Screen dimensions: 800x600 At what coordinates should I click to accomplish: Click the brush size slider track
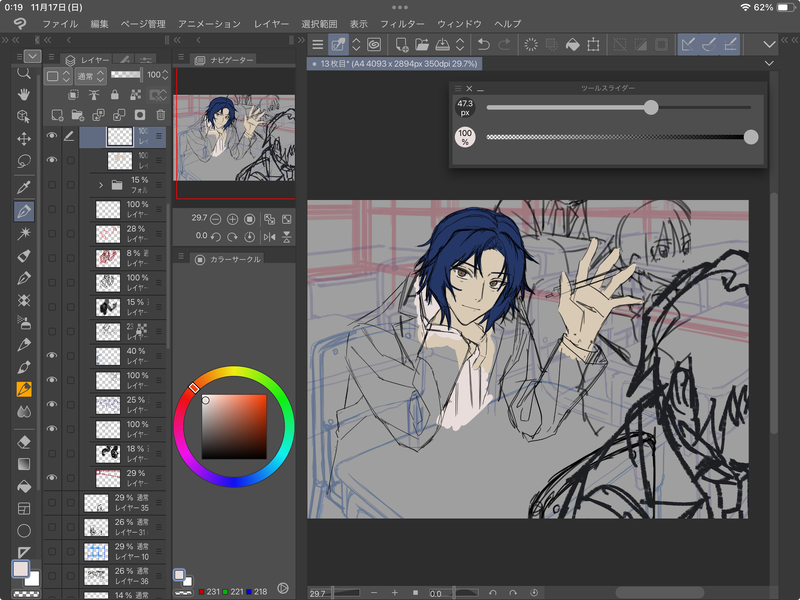click(618, 108)
